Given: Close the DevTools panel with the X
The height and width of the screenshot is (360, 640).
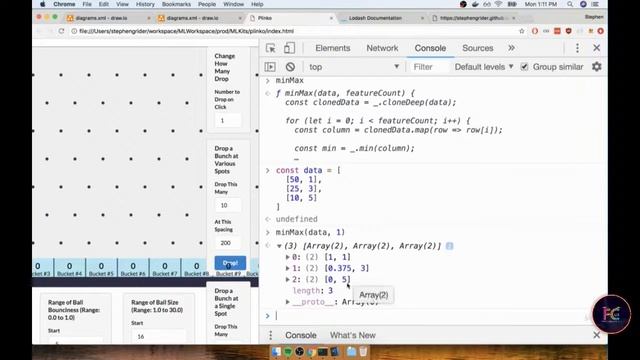Looking at the screenshot, I should pyautogui.click(x=596, y=48).
